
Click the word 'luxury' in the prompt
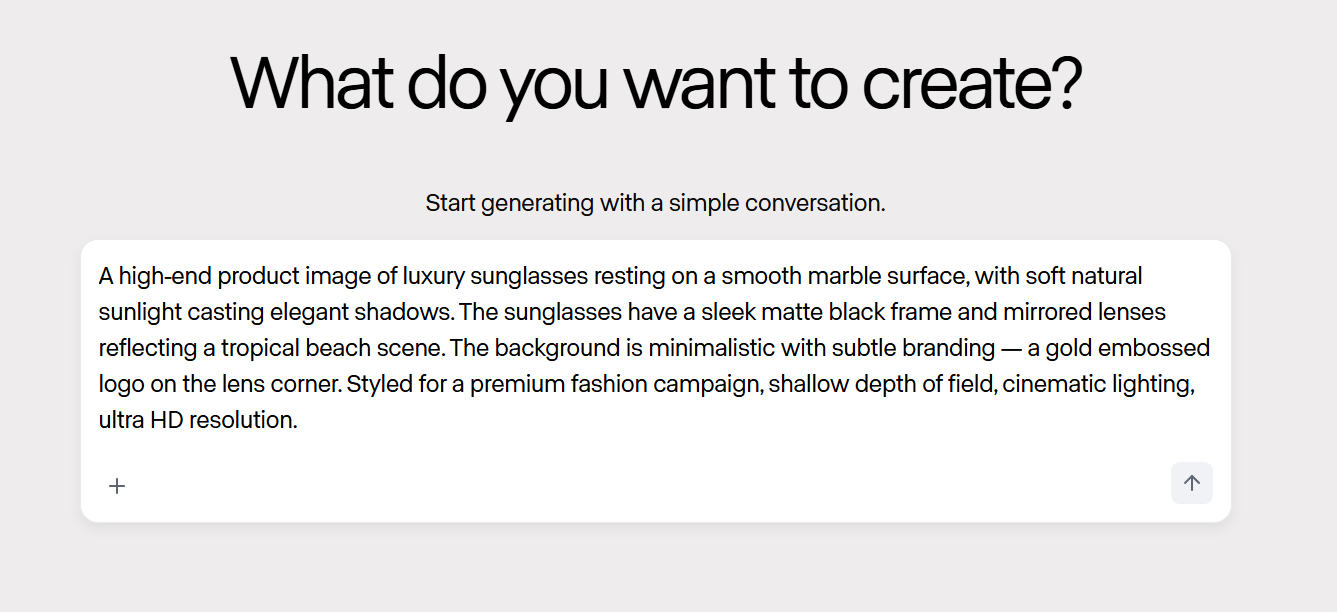[435, 276]
